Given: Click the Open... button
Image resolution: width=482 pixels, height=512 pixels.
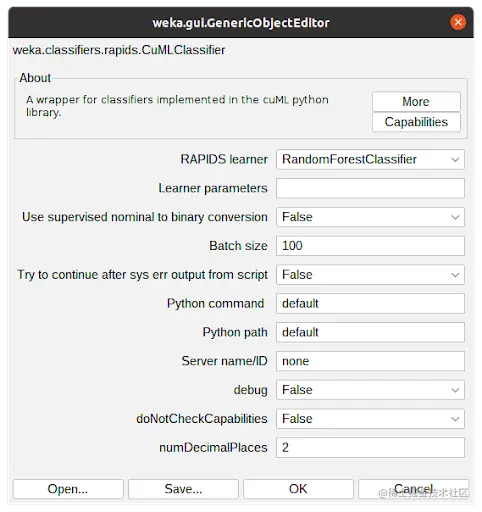Looking at the screenshot, I should [68, 489].
